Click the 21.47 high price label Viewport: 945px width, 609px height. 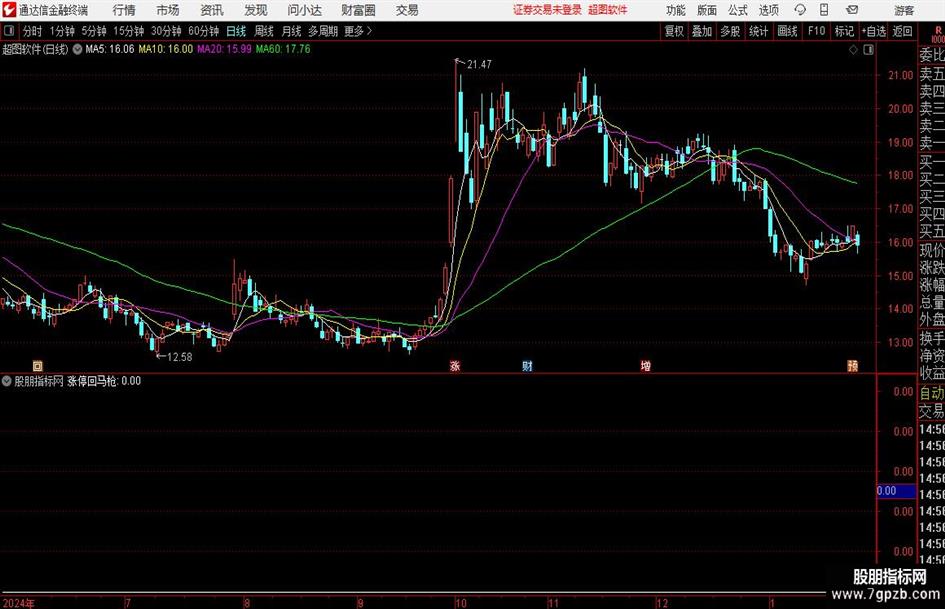tap(479, 64)
